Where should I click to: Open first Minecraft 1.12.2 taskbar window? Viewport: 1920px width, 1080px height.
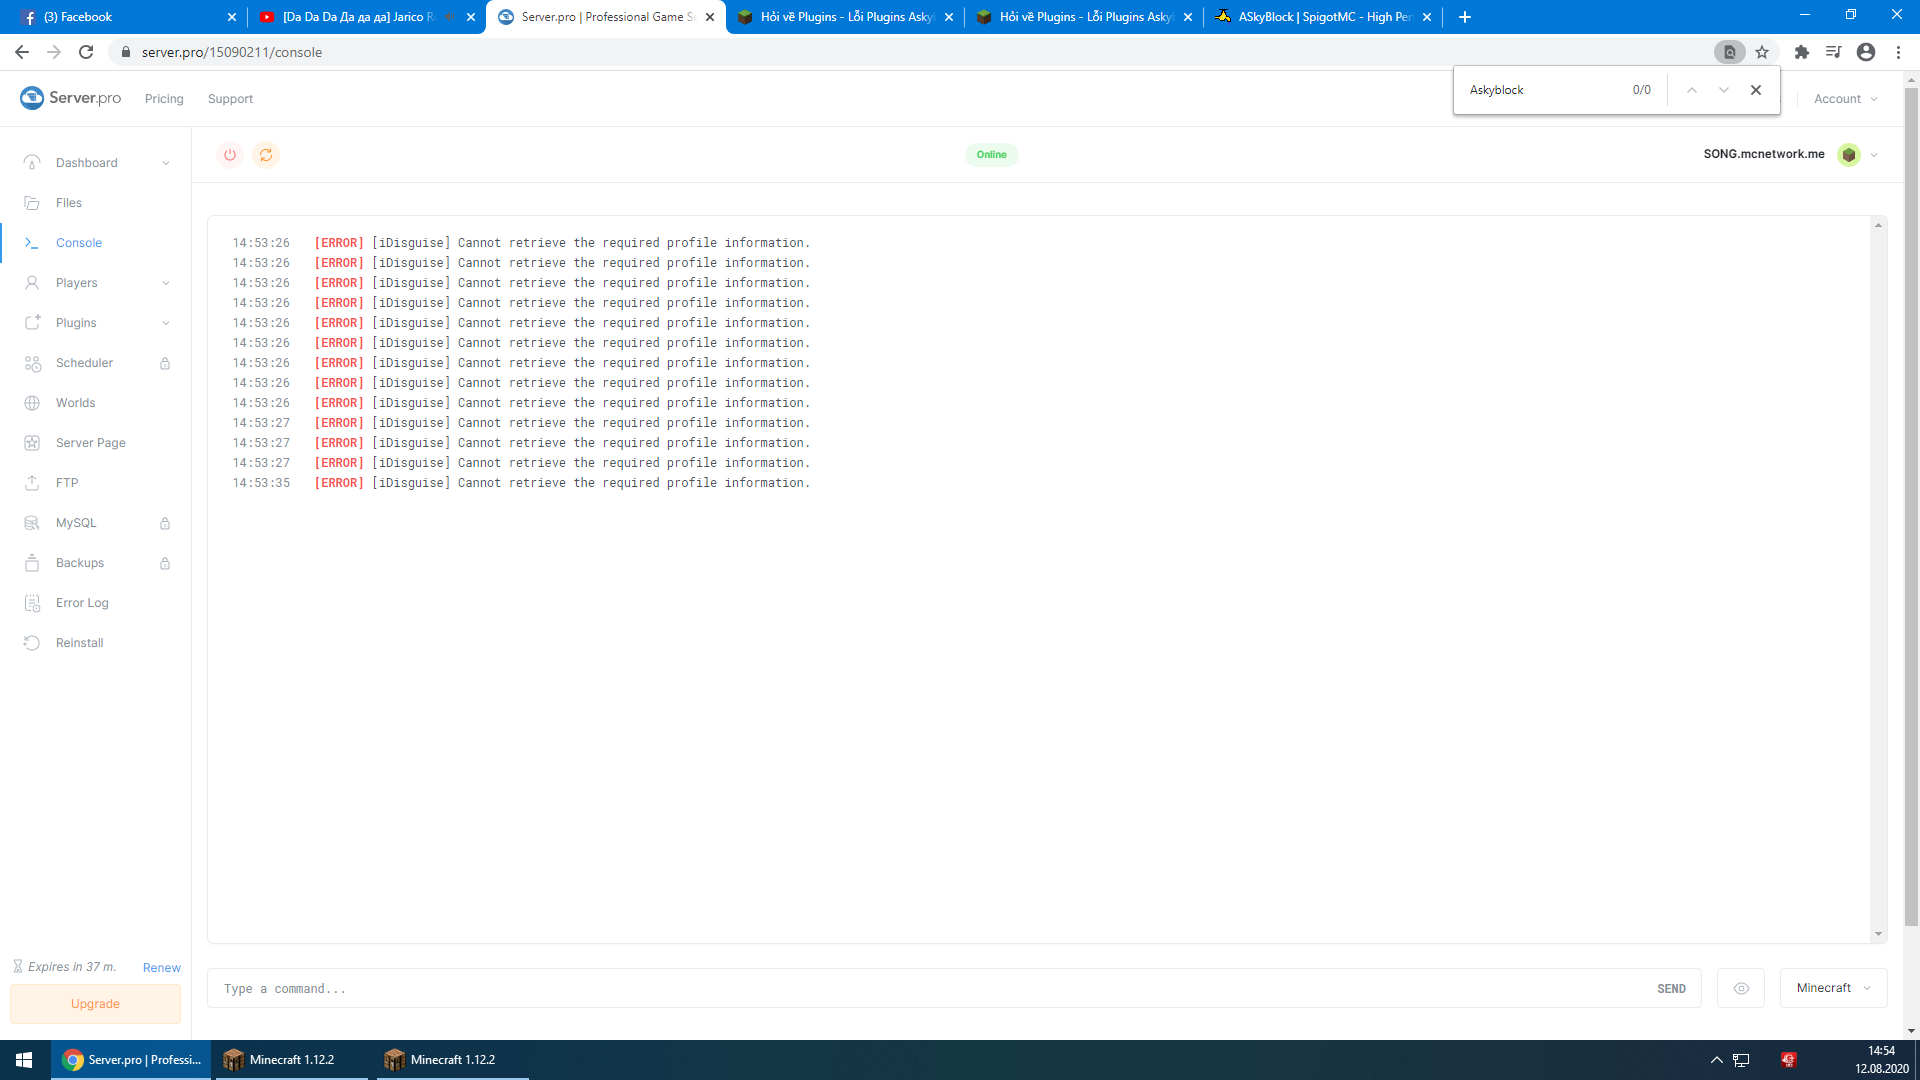pos(291,1060)
